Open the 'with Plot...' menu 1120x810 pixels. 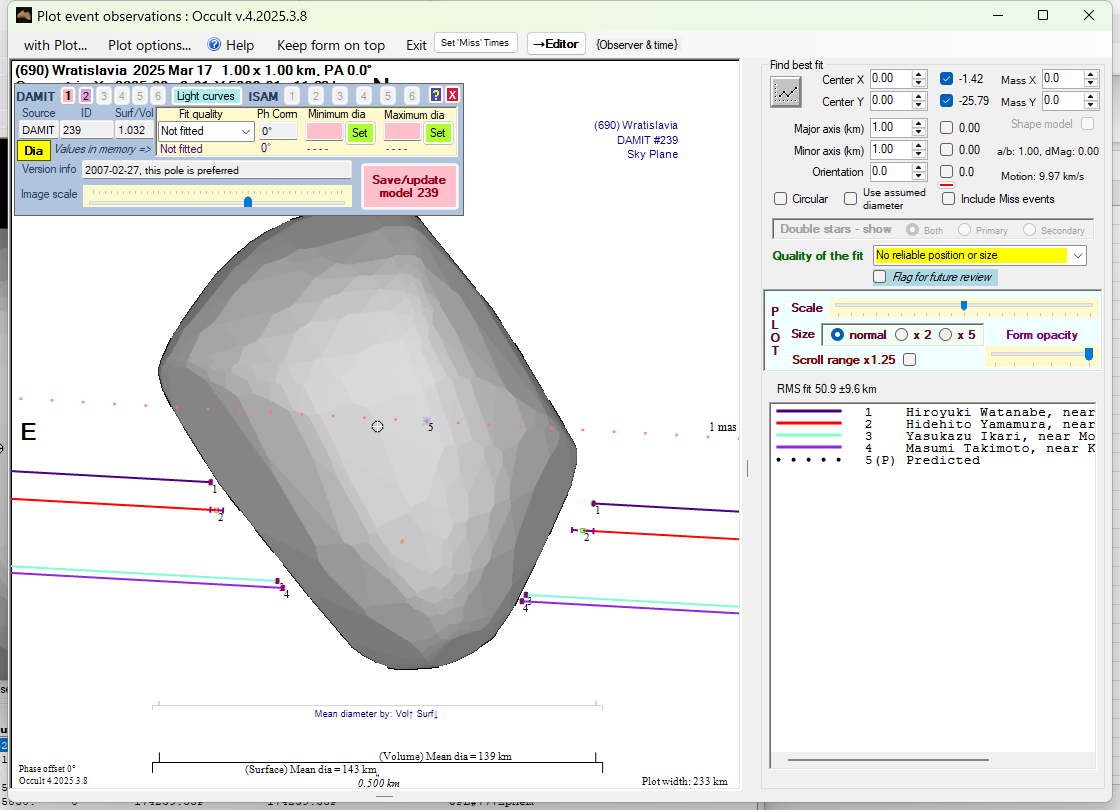coord(55,45)
